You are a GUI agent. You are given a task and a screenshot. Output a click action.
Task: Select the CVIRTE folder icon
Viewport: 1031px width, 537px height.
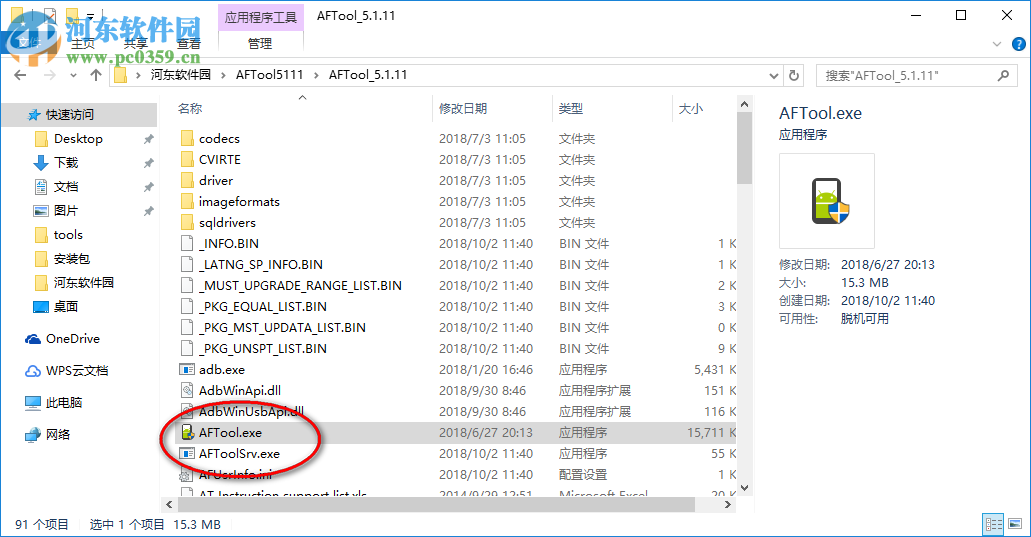click(187, 159)
